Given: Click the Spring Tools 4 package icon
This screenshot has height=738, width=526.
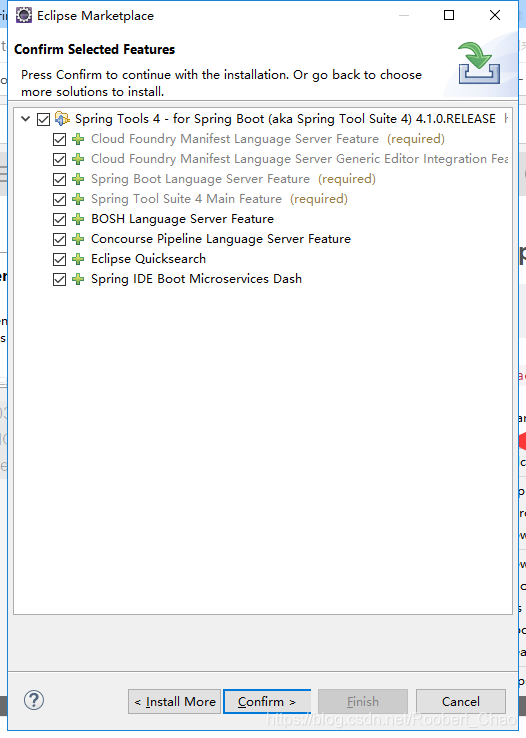Looking at the screenshot, I should click(x=62, y=119).
